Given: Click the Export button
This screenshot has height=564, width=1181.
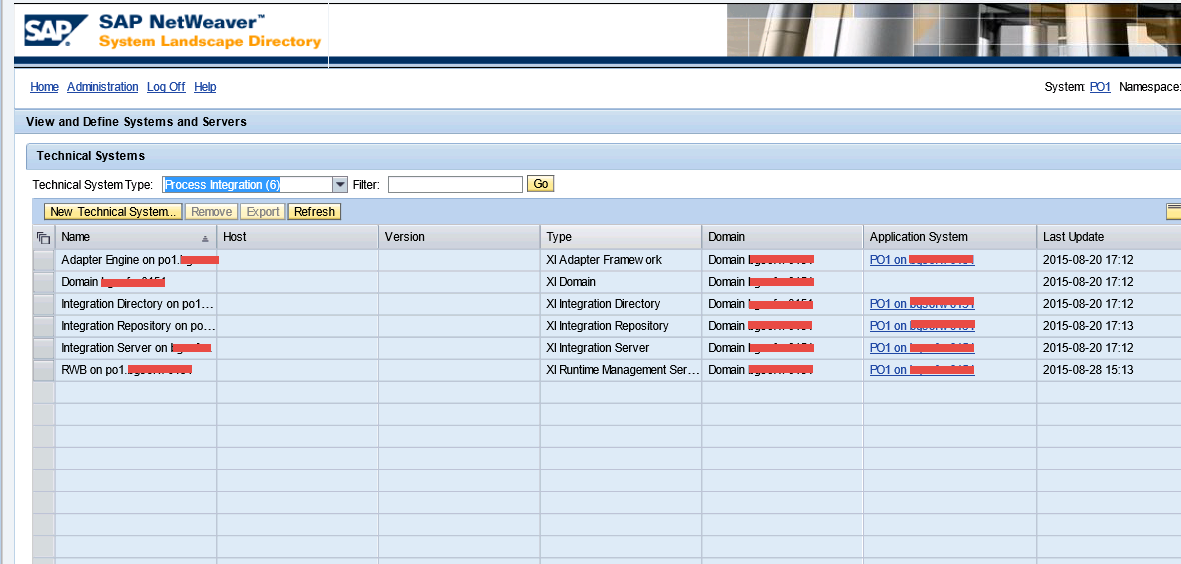Looking at the screenshot, I should coord(264,212).
